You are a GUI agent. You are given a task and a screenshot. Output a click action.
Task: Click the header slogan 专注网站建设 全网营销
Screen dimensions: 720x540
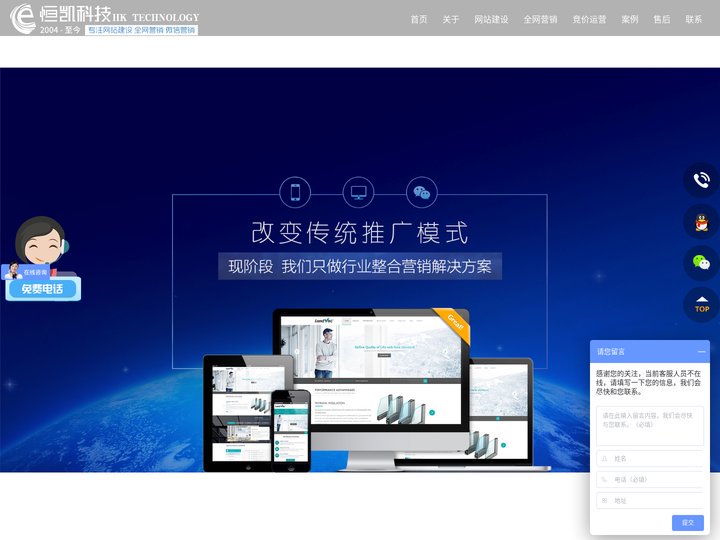point(141,30)
